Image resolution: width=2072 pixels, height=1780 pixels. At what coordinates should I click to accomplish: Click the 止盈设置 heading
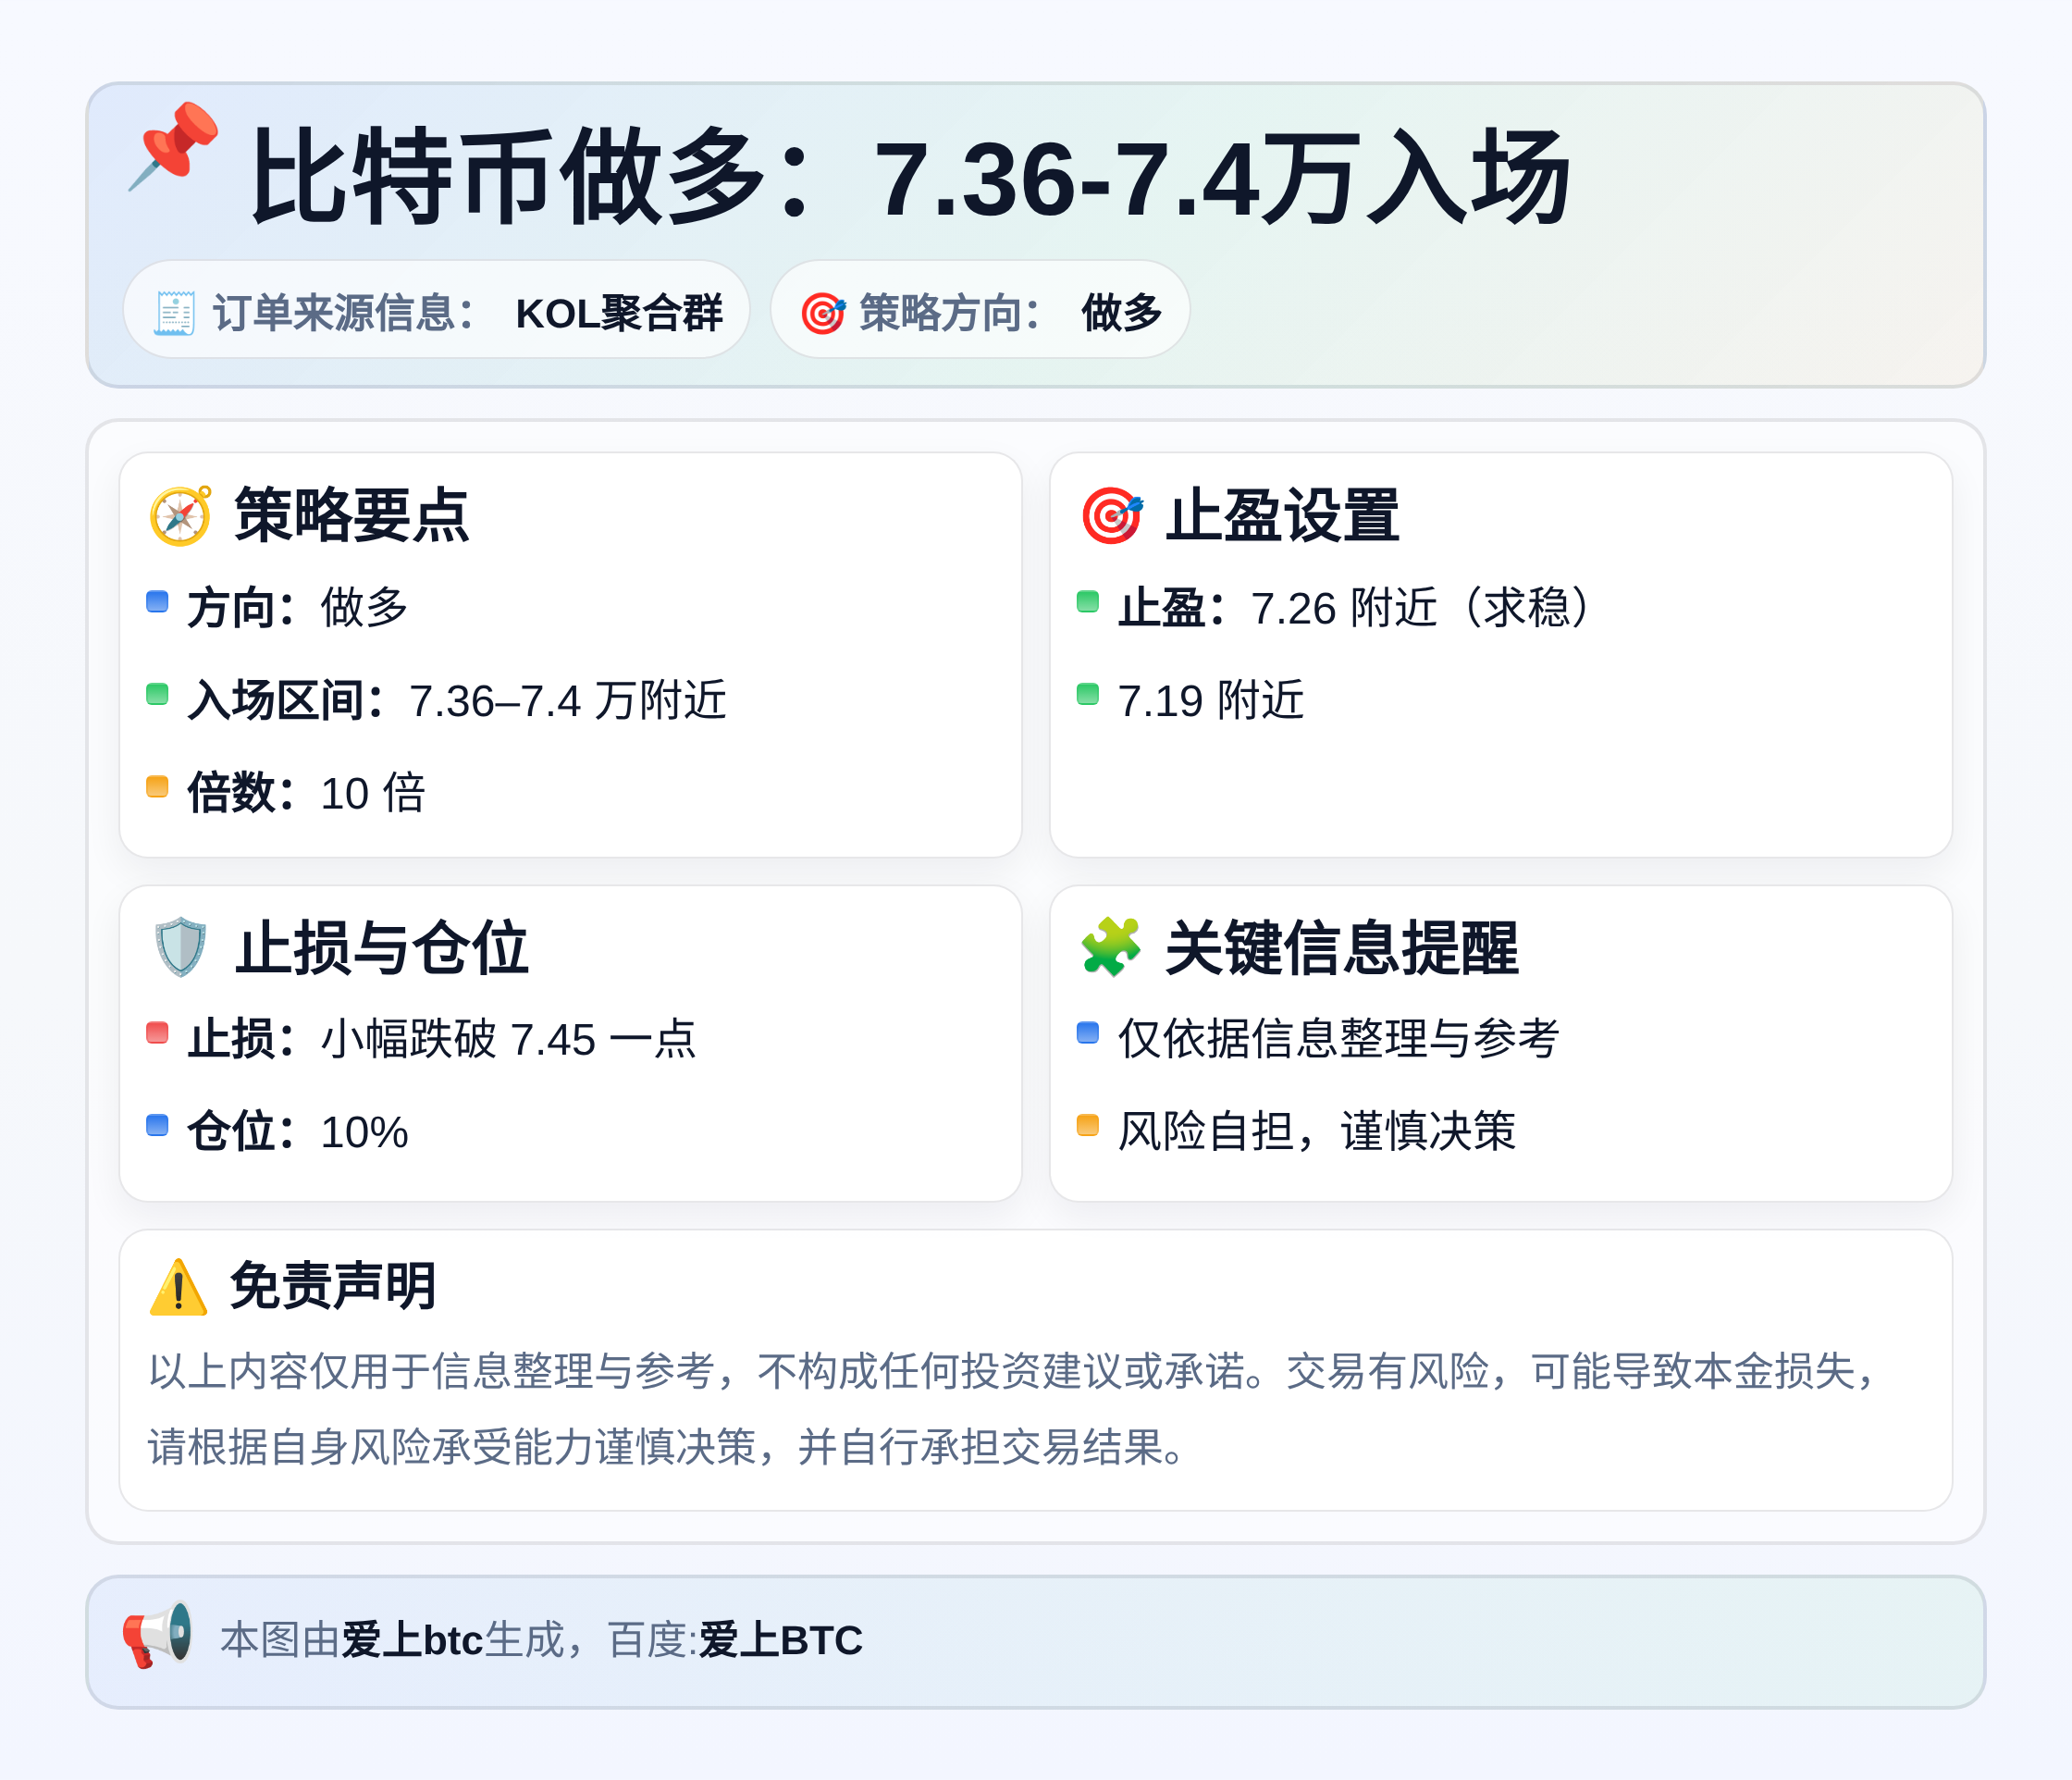tap(1283, 516)
